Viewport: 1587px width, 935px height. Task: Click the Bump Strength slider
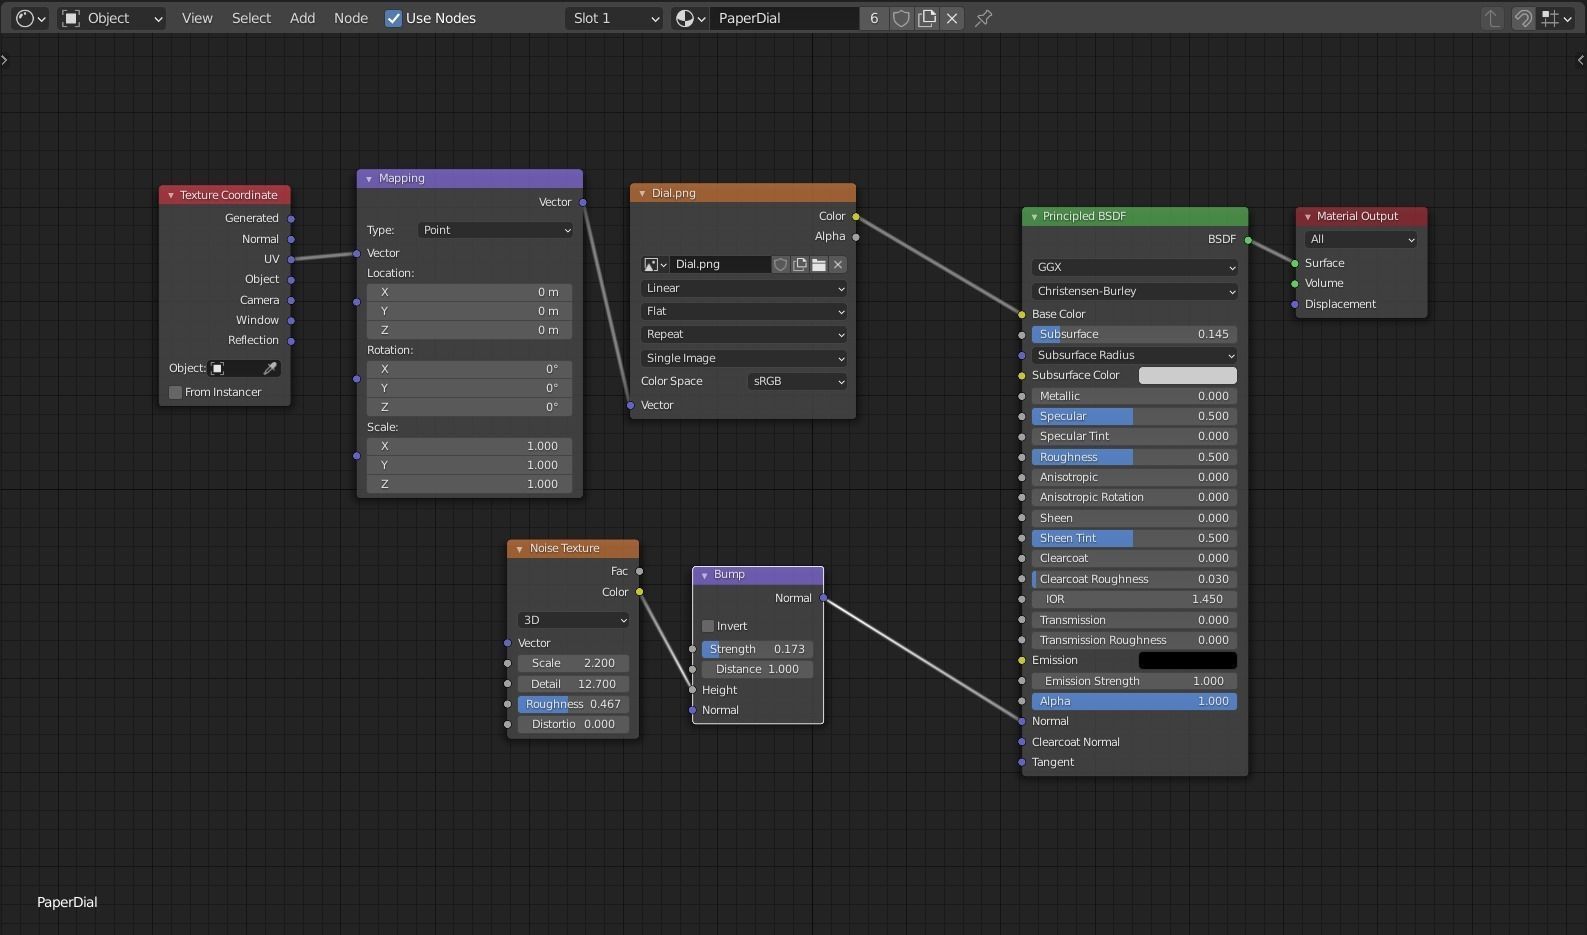(757, 649)
